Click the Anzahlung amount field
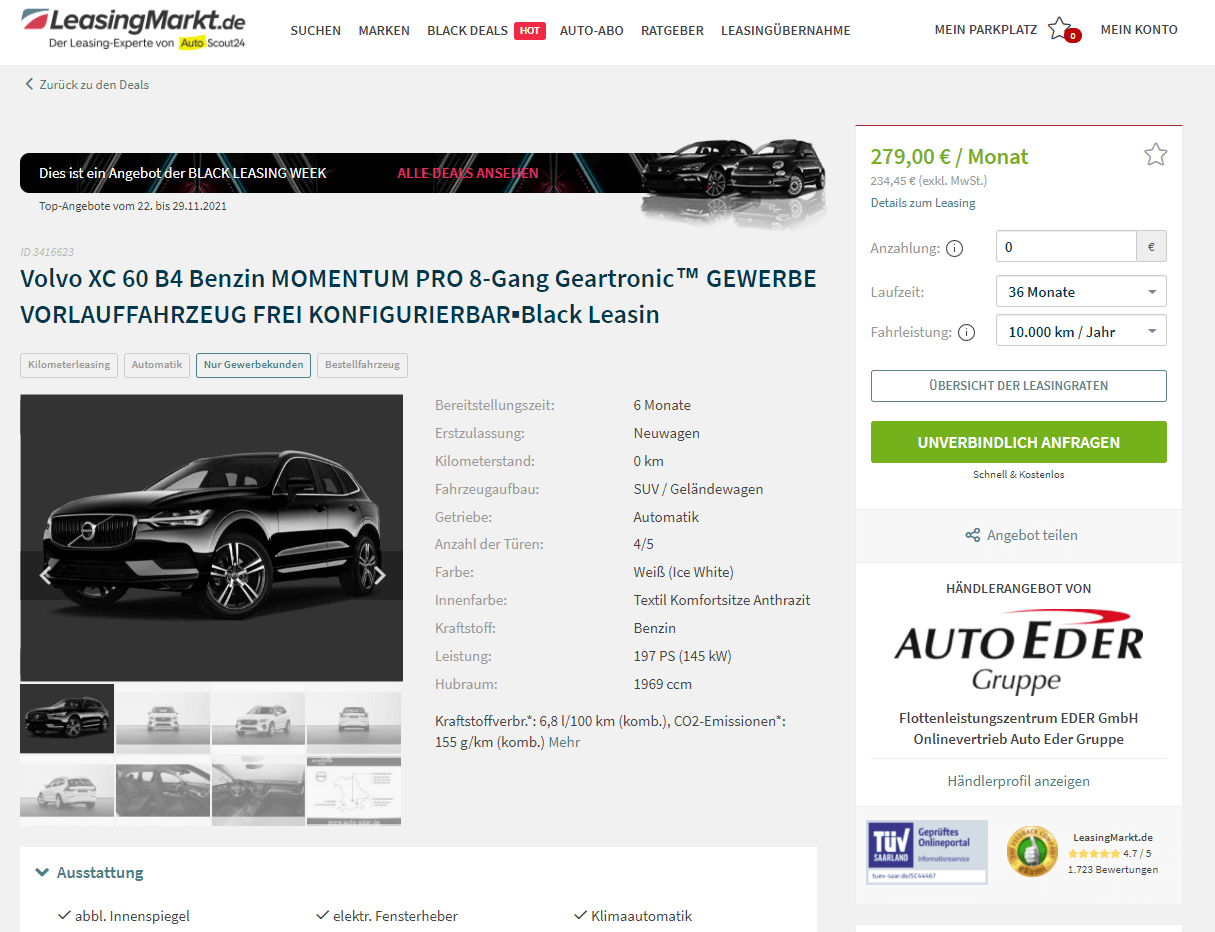1215x932 pixels. click(1066, 246)
